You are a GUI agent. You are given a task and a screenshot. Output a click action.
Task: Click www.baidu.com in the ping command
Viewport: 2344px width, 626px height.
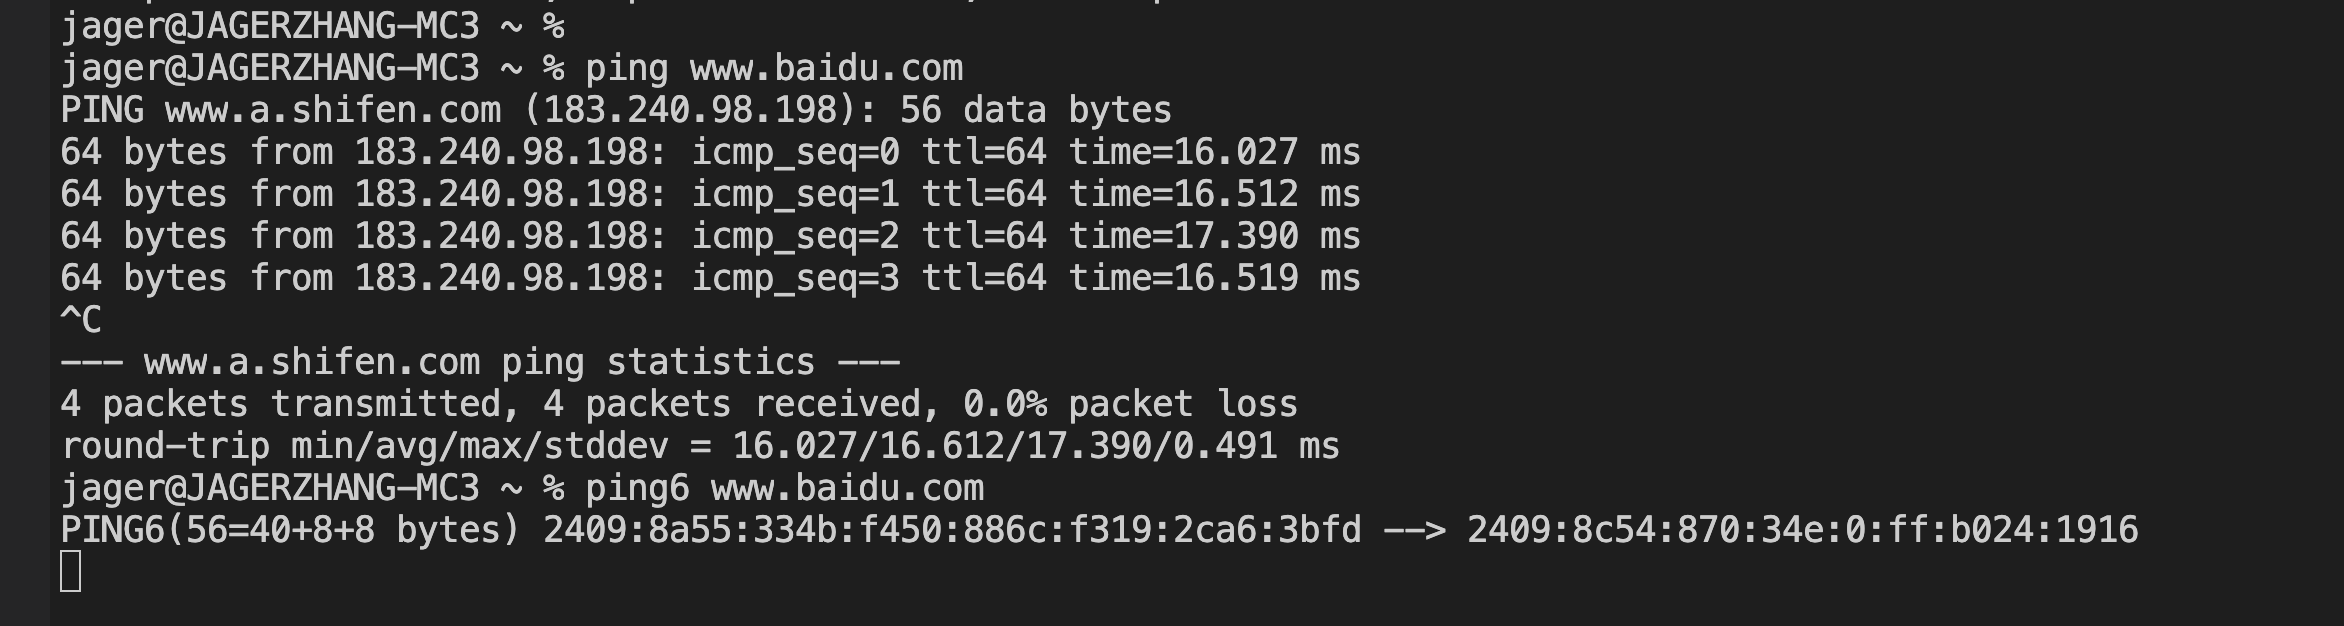826,68
